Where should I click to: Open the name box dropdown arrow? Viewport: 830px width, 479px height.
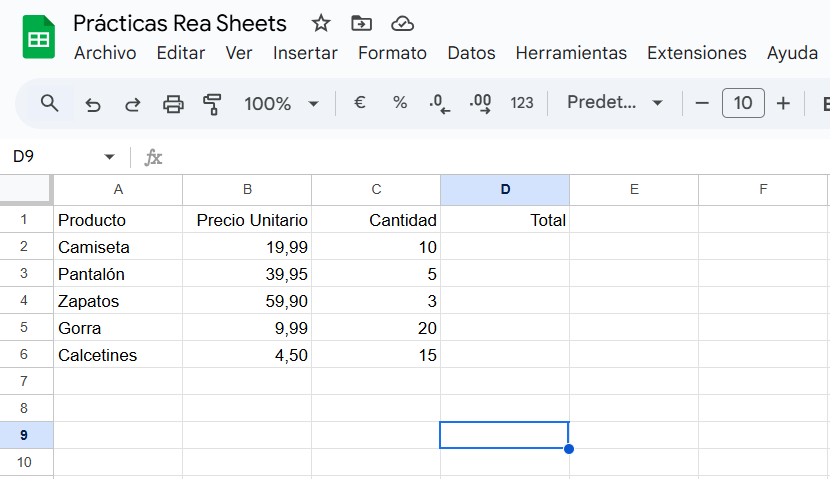[x=109, y=157]
